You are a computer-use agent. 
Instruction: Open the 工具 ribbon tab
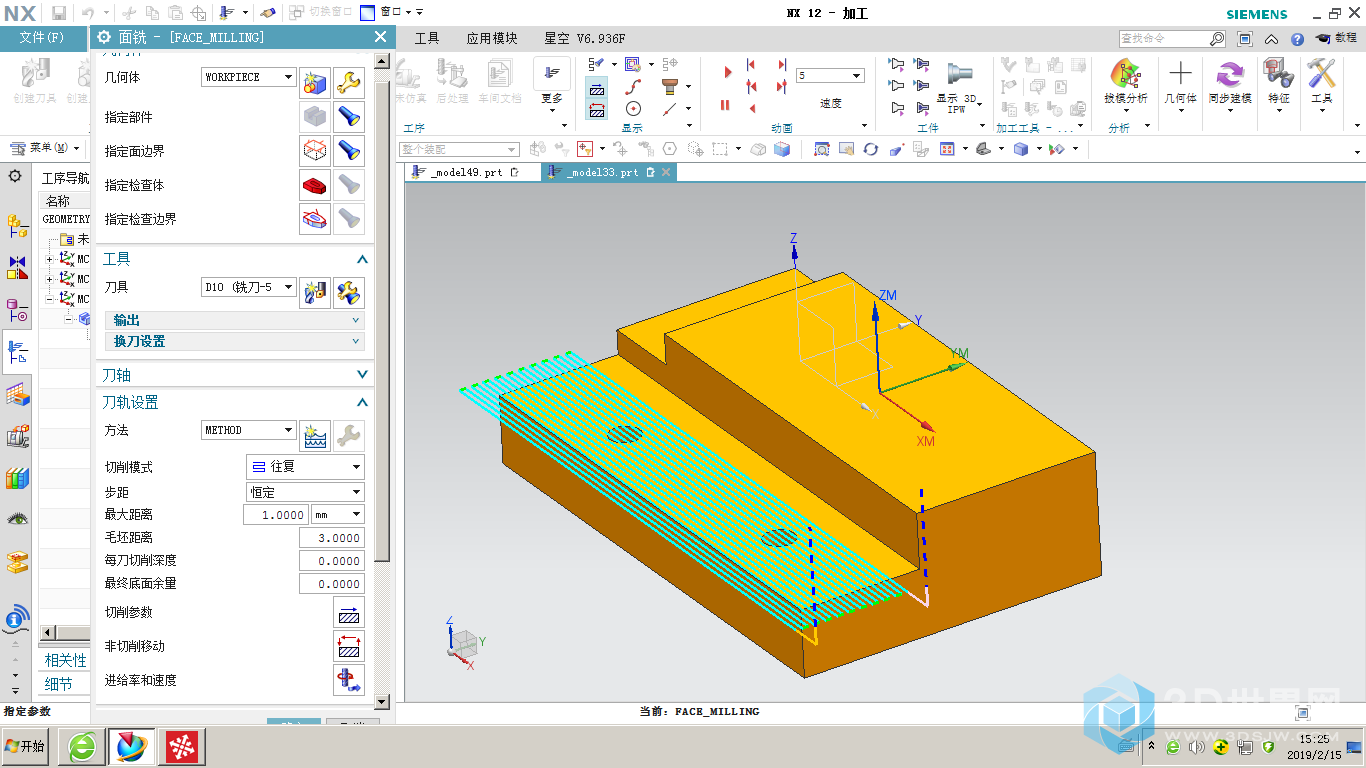(x=427, y=38)
